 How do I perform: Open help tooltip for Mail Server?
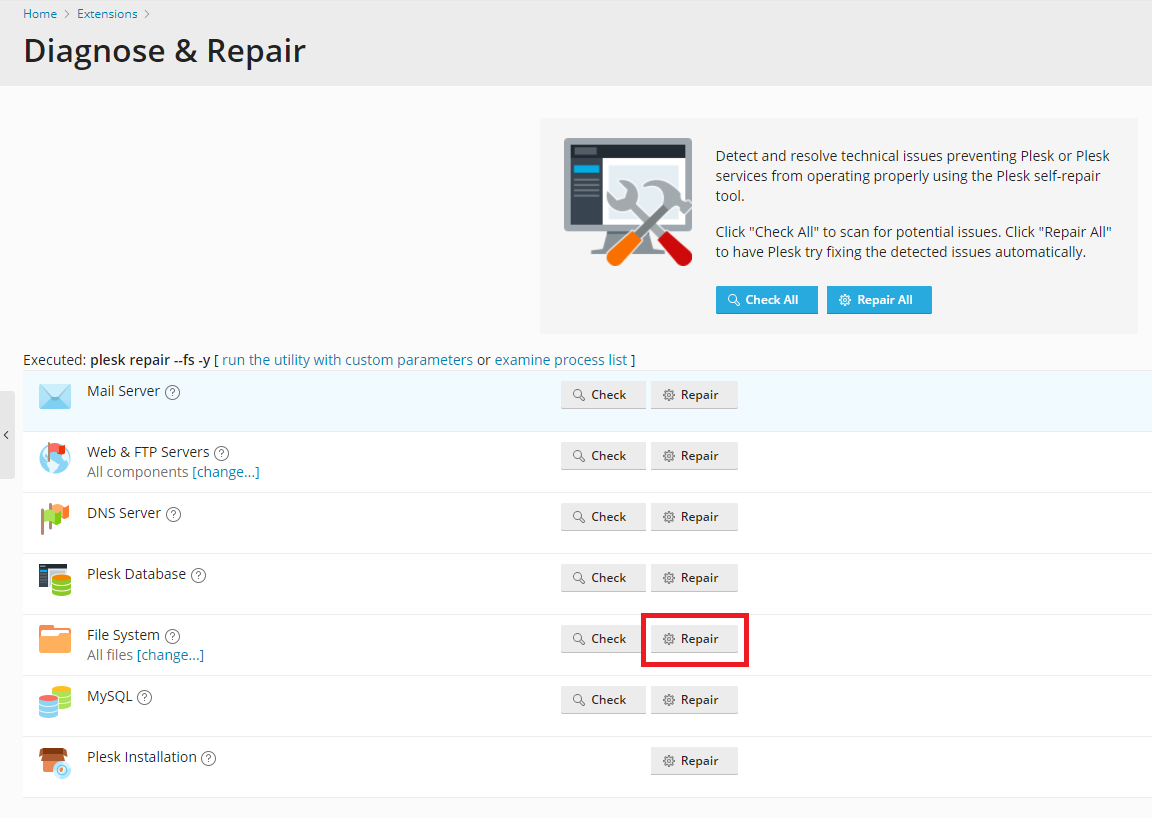pyautogui.click(x=173, y=392)
